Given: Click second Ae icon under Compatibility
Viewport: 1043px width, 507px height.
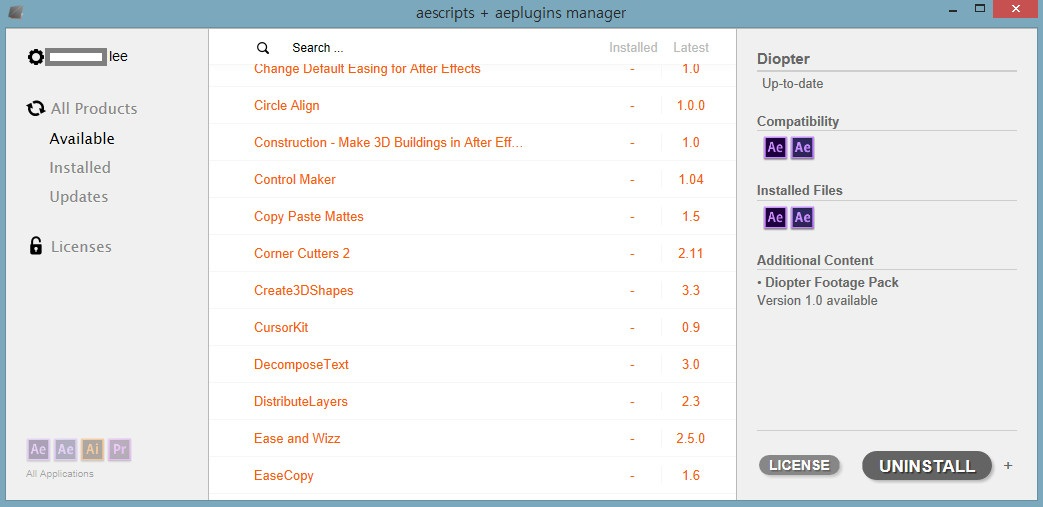Looking at the screenshot, I should click(x=802, y=147).
